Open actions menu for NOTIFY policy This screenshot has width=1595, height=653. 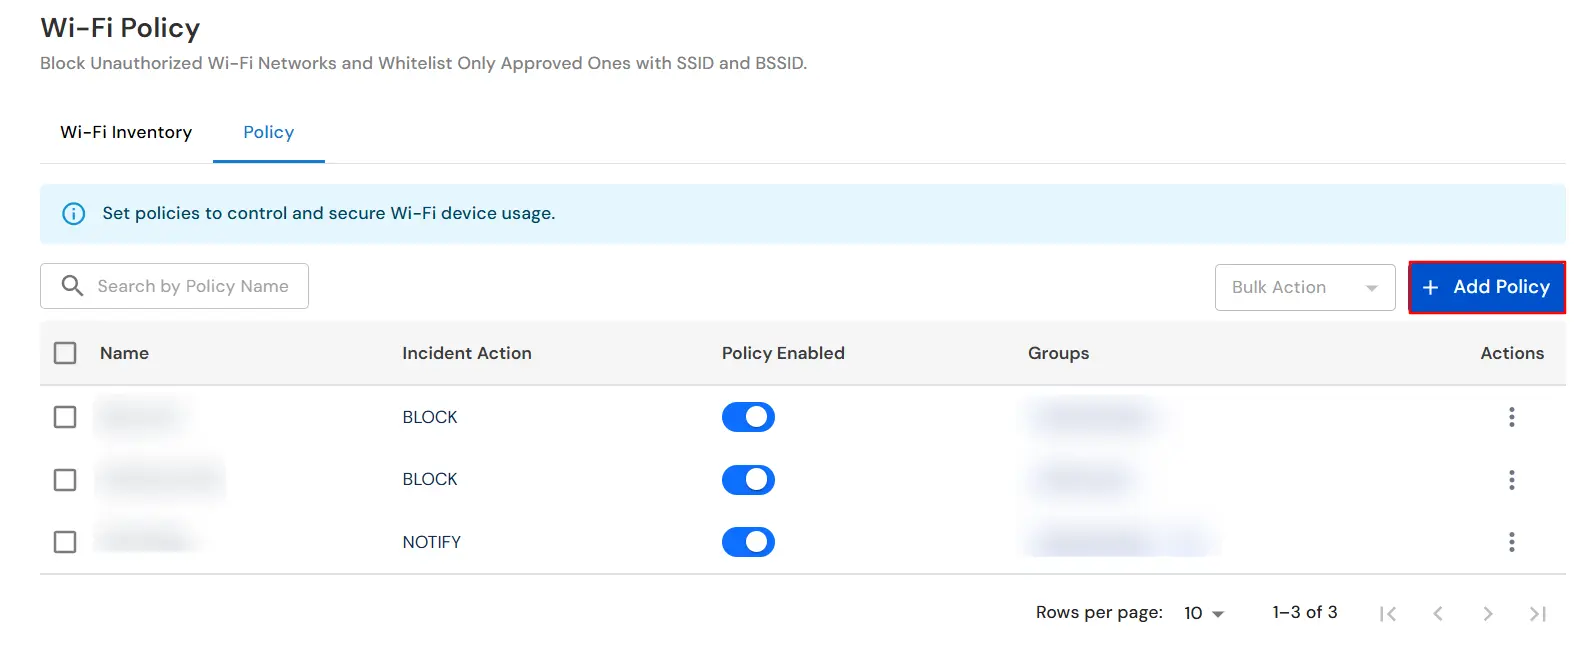pos(1511,542)
